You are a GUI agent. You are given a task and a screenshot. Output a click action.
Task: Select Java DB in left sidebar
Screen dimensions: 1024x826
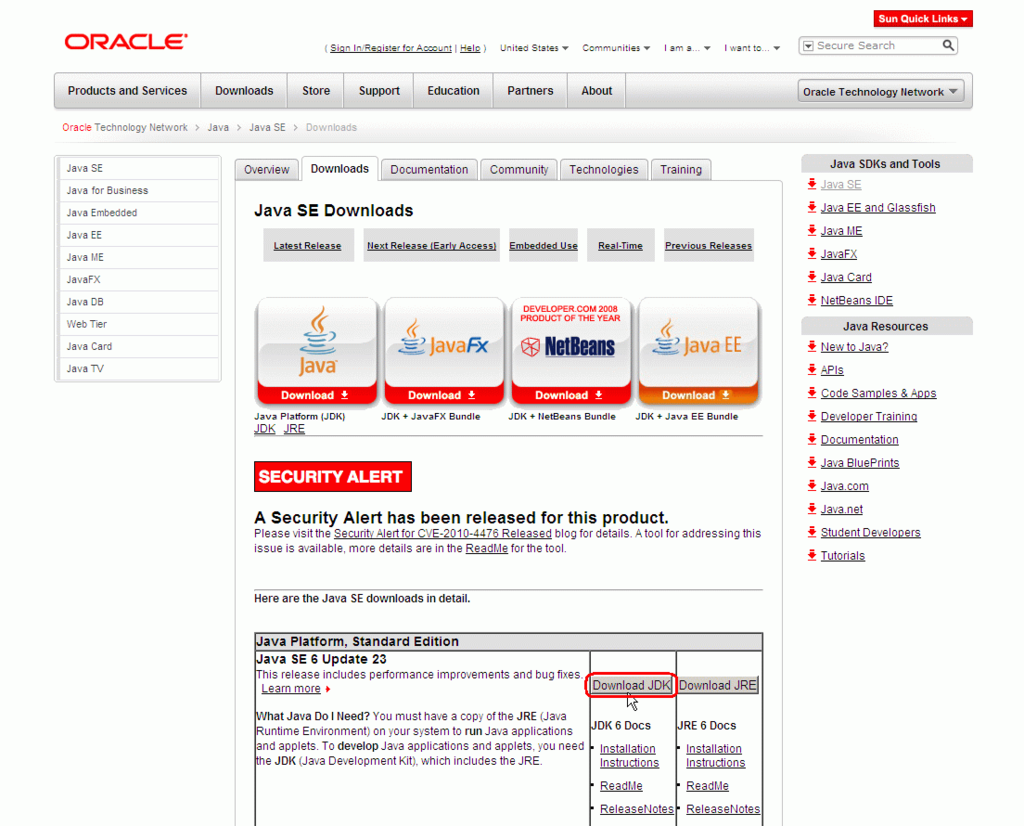pos(138,302)
